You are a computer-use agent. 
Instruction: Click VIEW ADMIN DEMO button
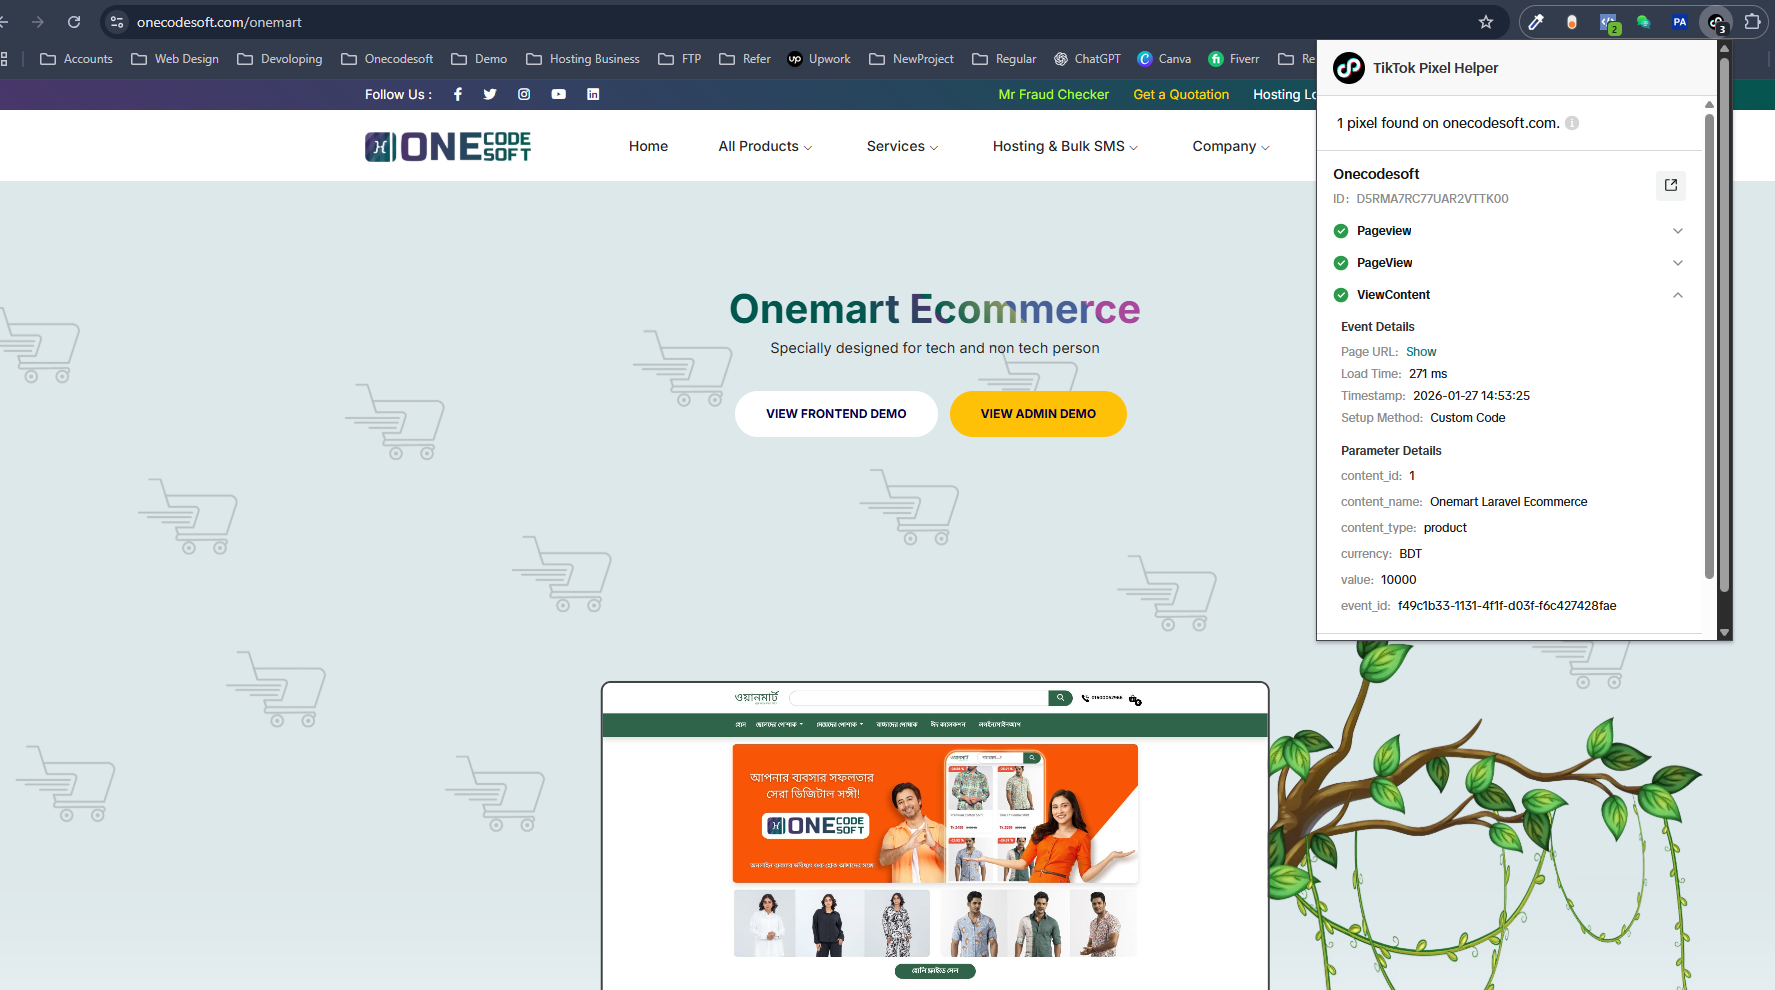point(1038,414)
